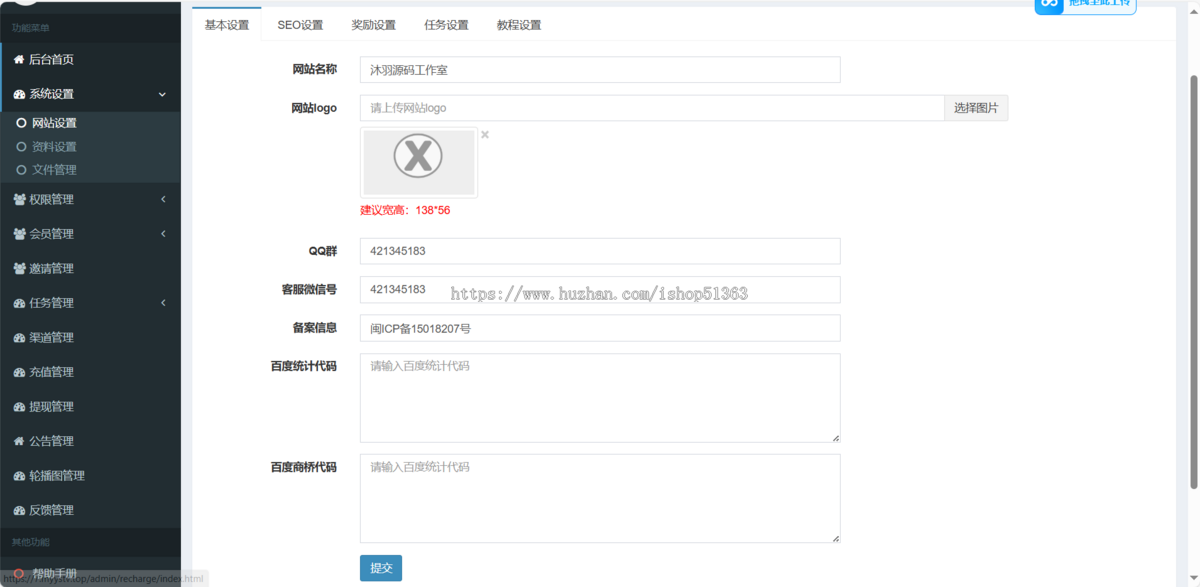Screen dimensions: 1200x587
Task: Select 资料设置 submenu item
Action: [54, 147]
